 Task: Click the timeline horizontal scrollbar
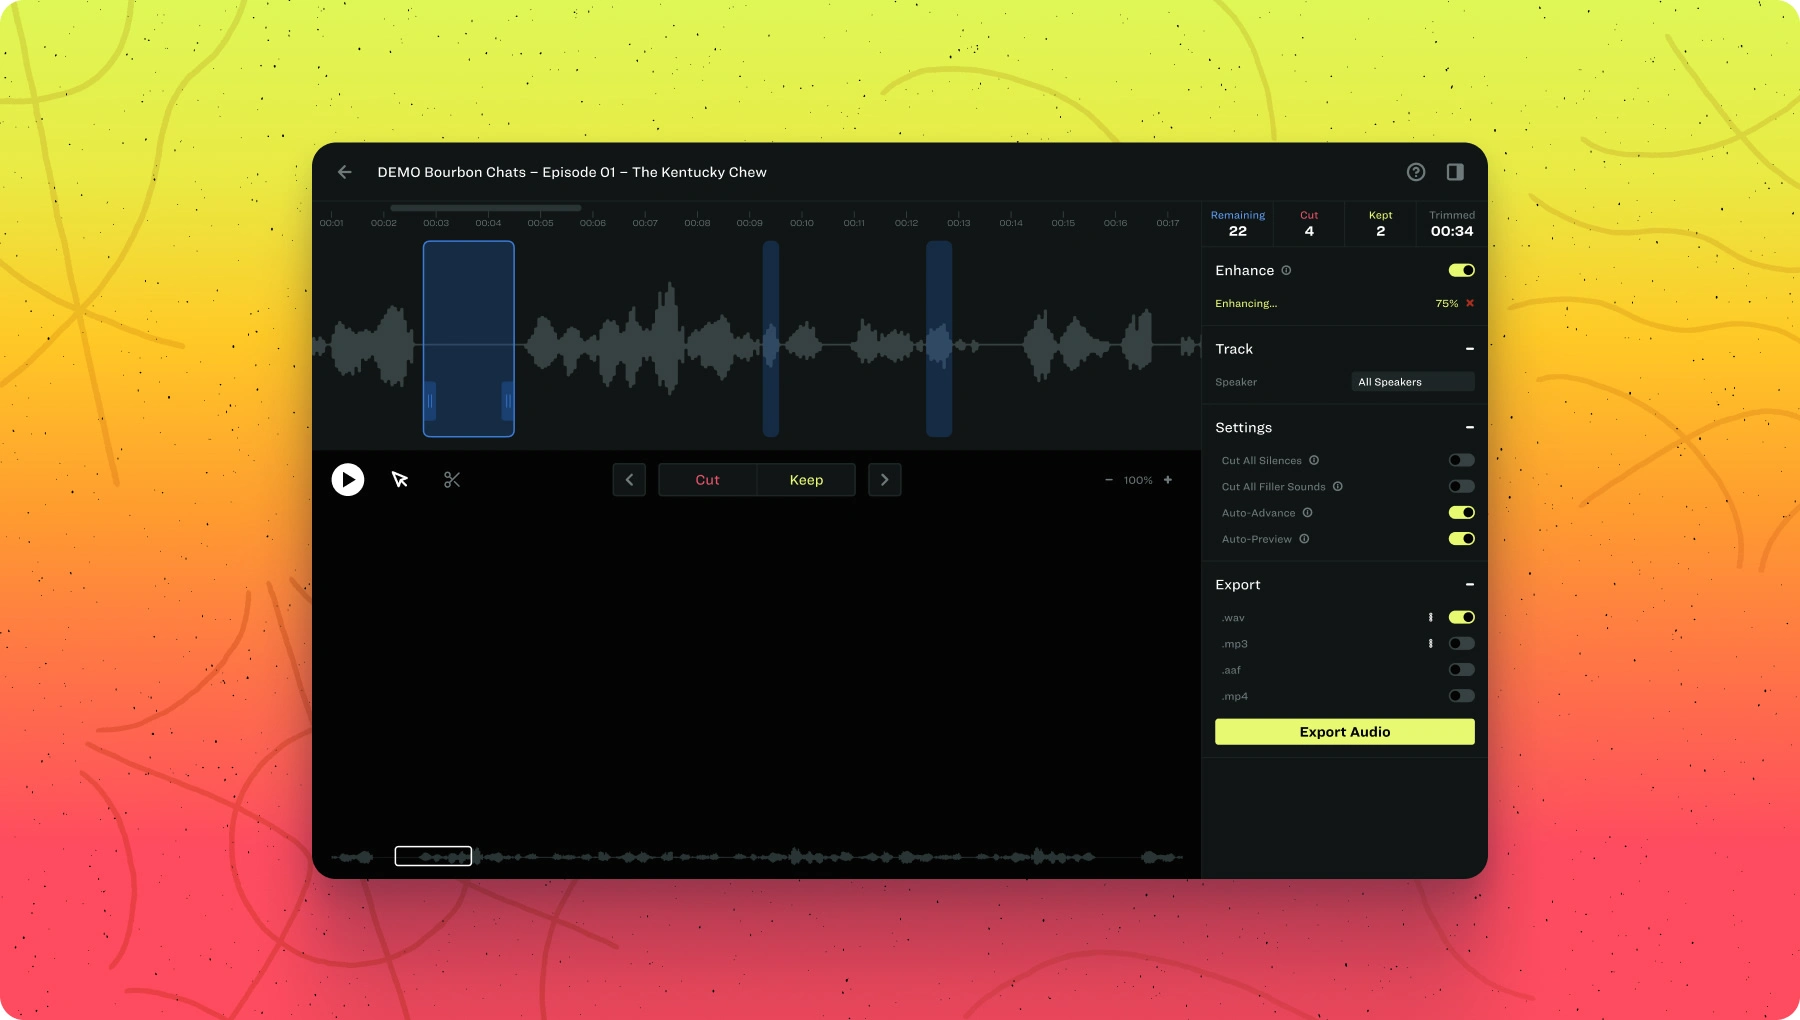coord(486,208)
